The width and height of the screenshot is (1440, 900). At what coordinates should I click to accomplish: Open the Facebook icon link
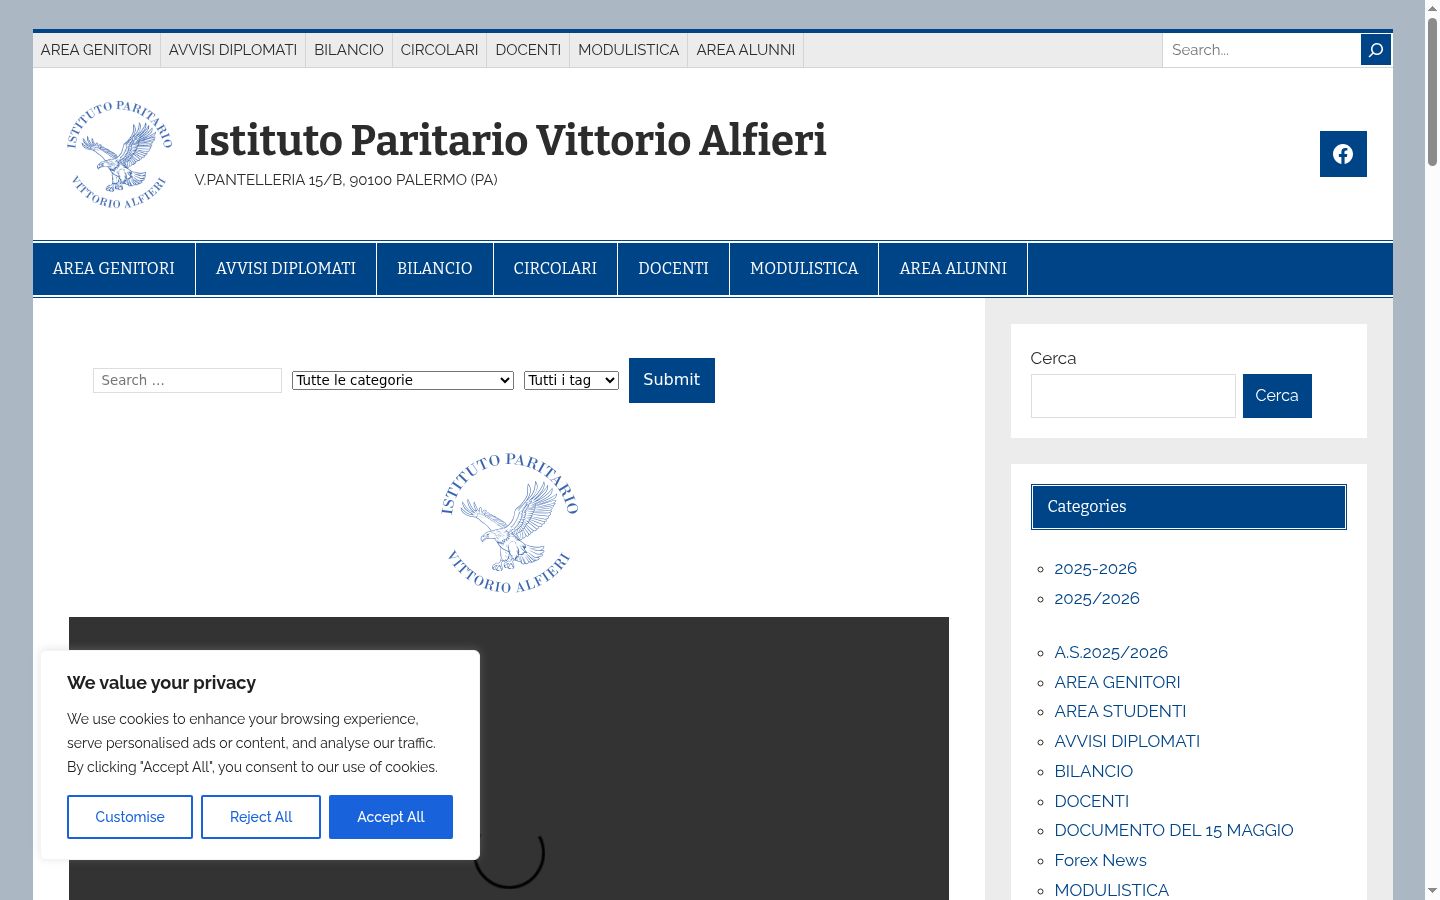tap(1343, 154)
